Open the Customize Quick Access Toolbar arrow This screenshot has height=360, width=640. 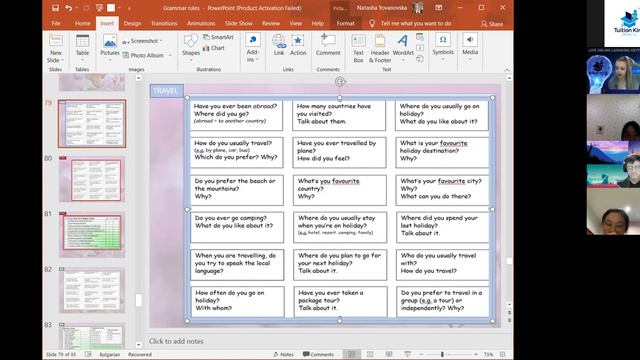tap(129, 8)
